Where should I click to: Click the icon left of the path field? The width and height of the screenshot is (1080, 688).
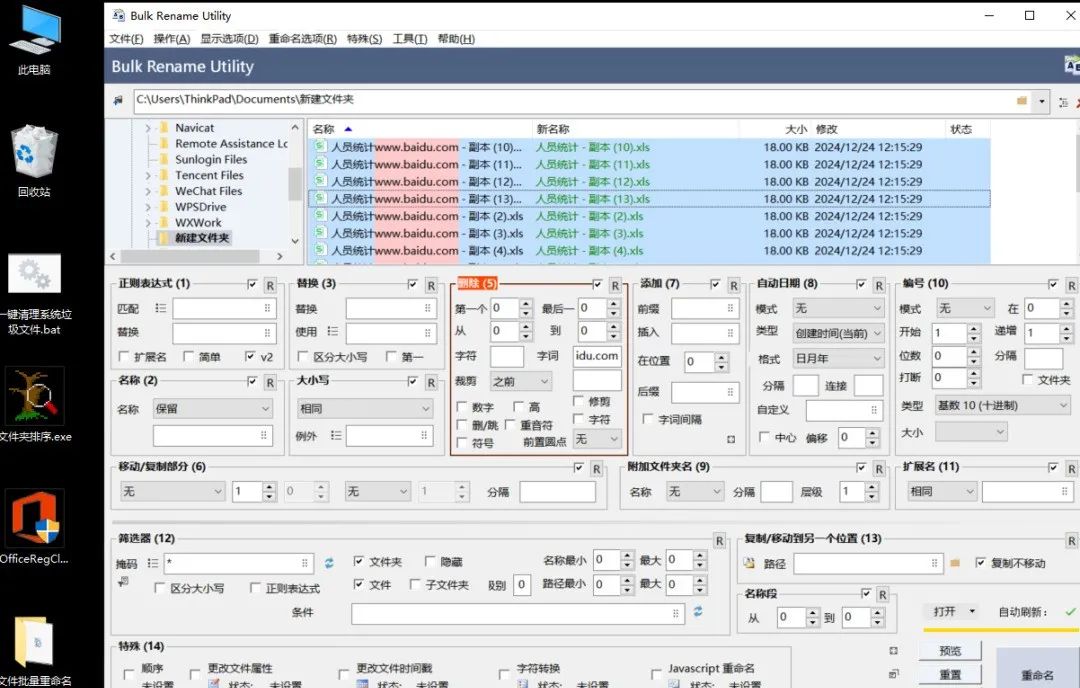(x=118, y=101)
